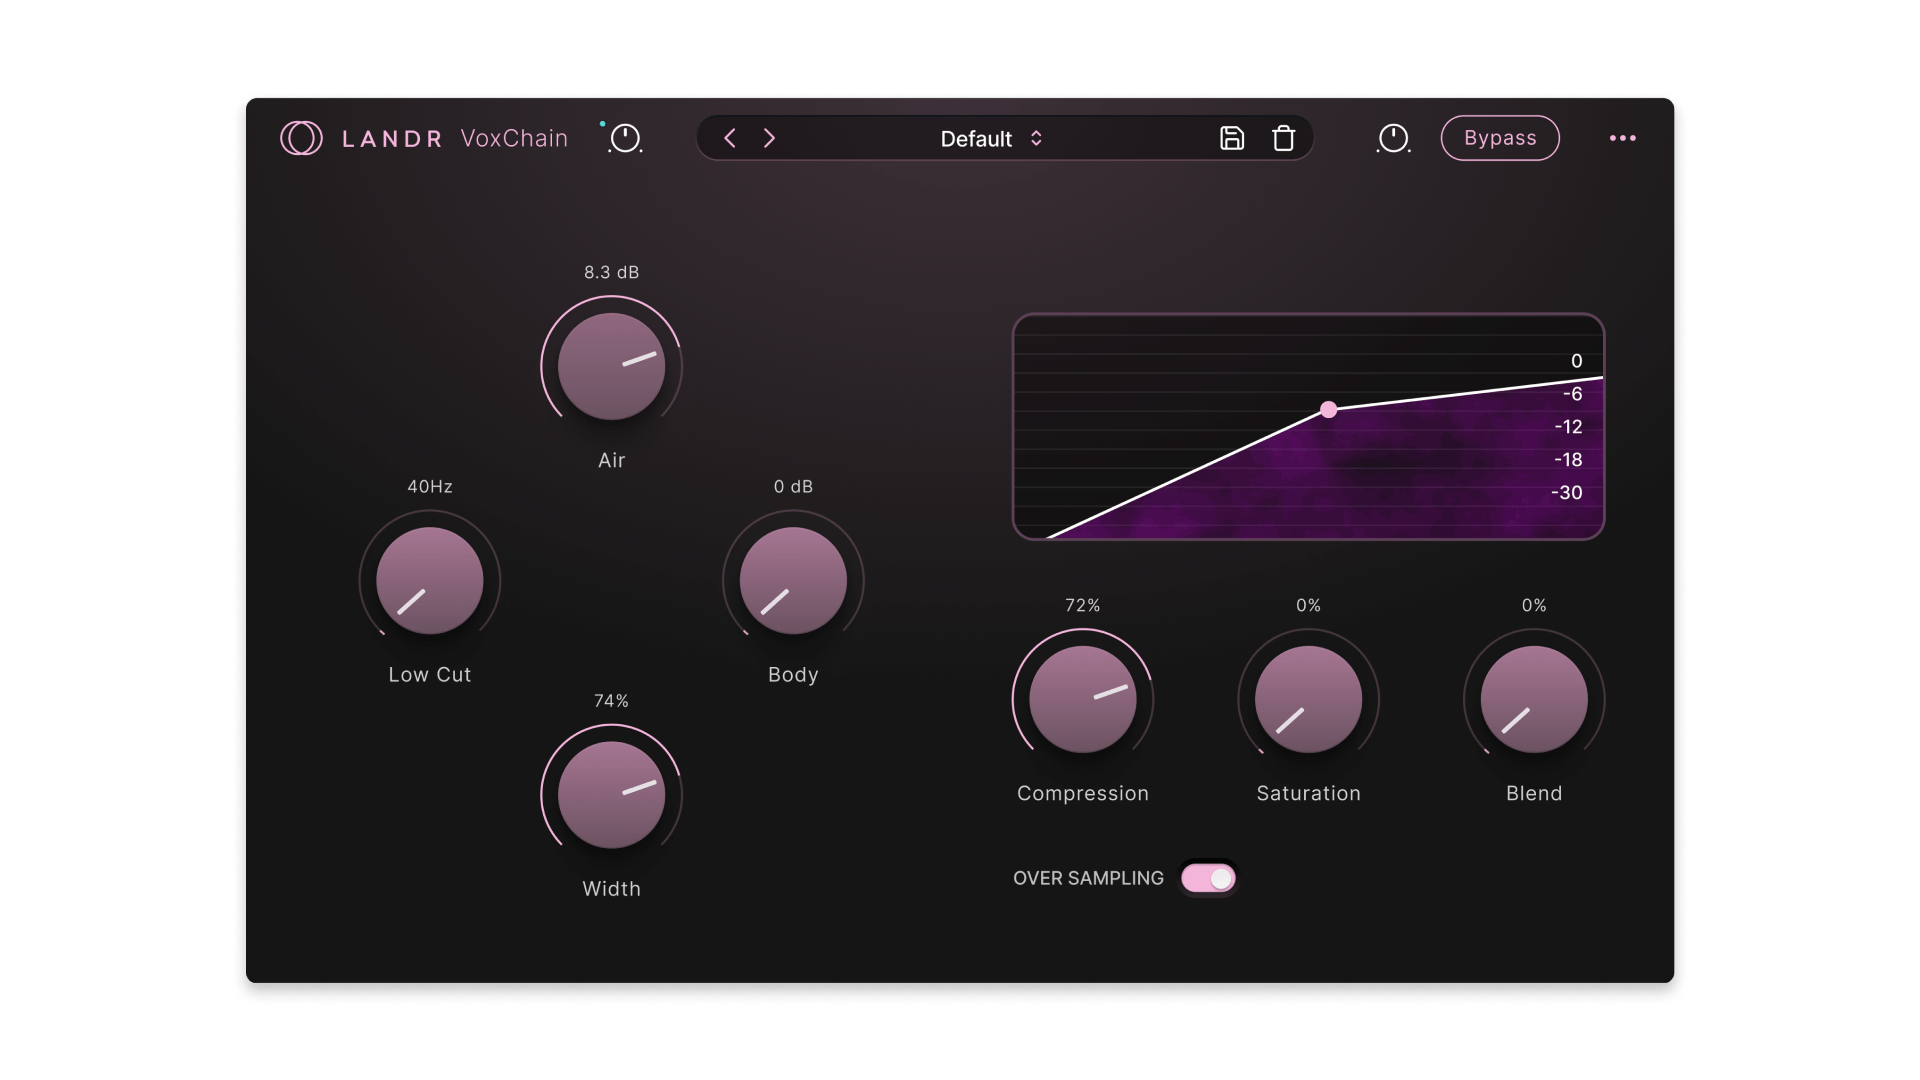The height and width of the screenshot is (1080, 1920).
Task: Click the LANDR logo icon
Action: [x=301, y=138]
